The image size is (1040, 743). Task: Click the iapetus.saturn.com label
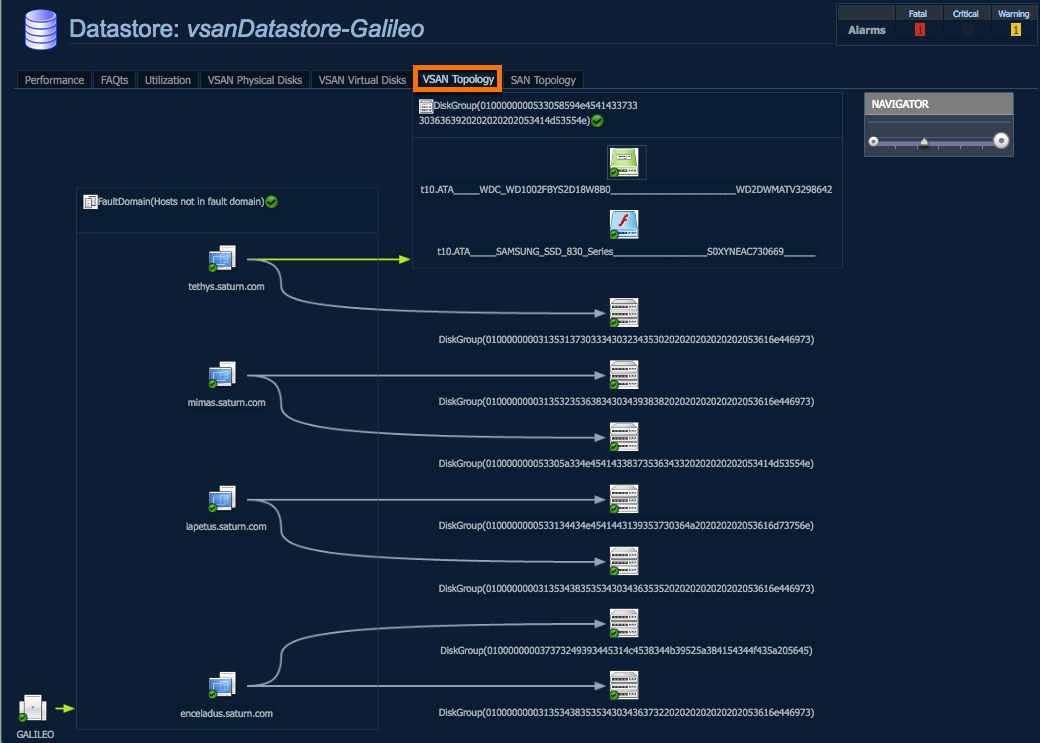[x=226, y=527]
